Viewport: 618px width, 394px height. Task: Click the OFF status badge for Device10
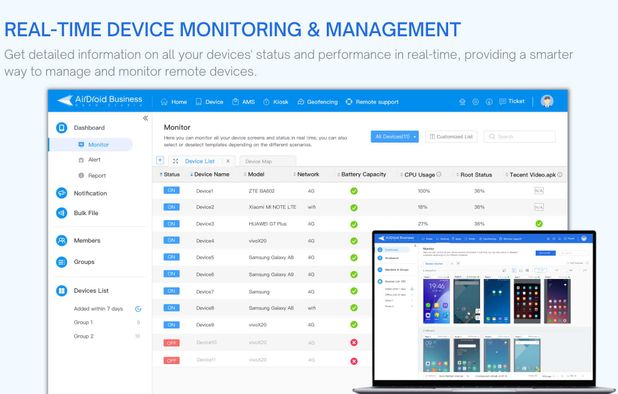pyautogui.click(x=171, y=343)
